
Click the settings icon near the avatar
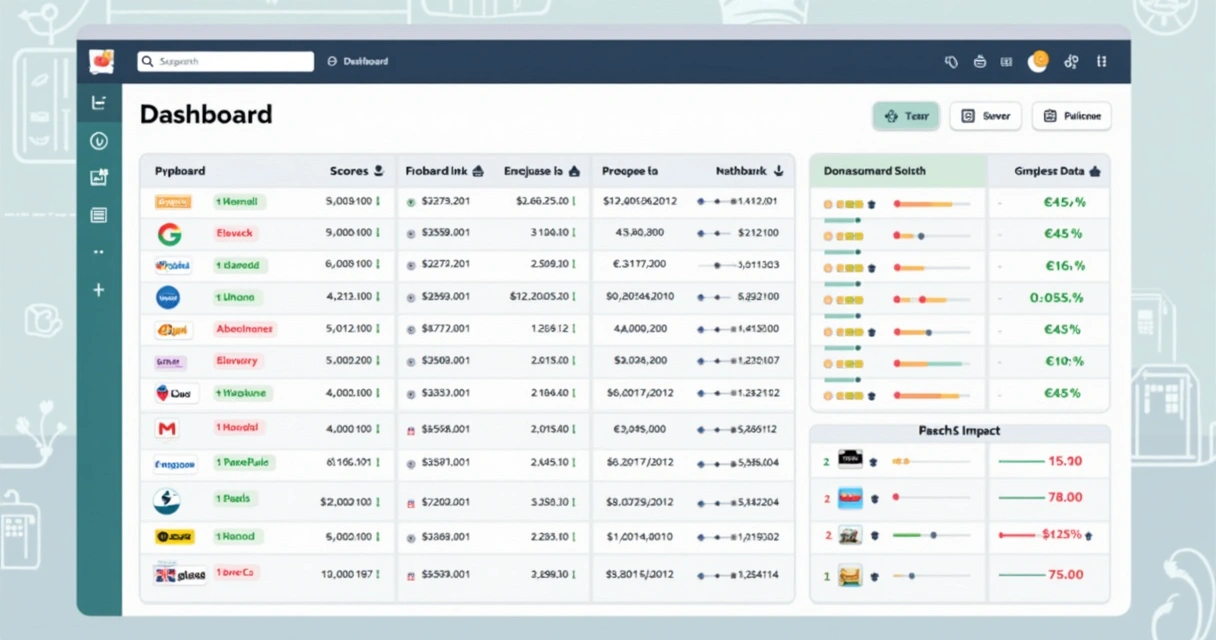coord(1071,61)
